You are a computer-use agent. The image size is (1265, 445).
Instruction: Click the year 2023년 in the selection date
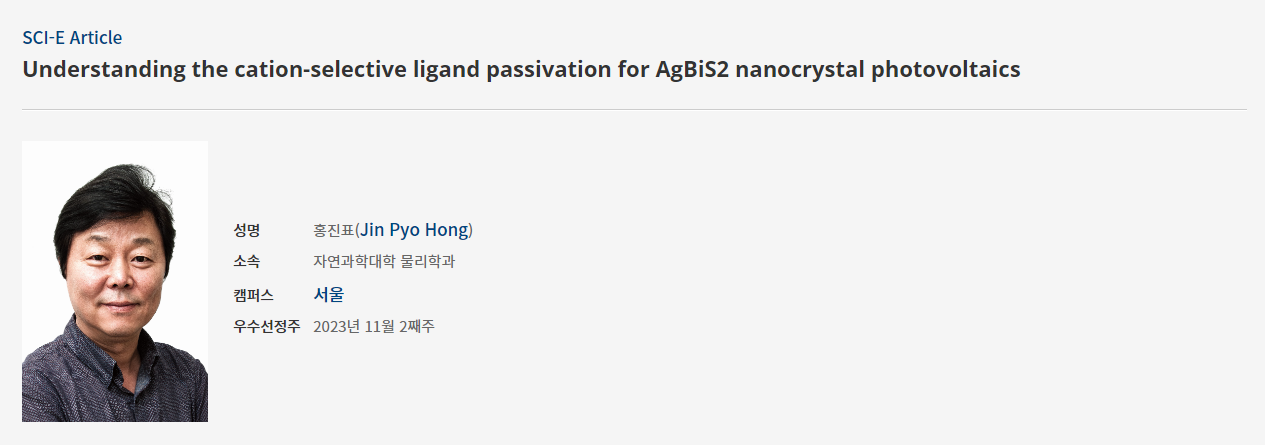(336, 327)
